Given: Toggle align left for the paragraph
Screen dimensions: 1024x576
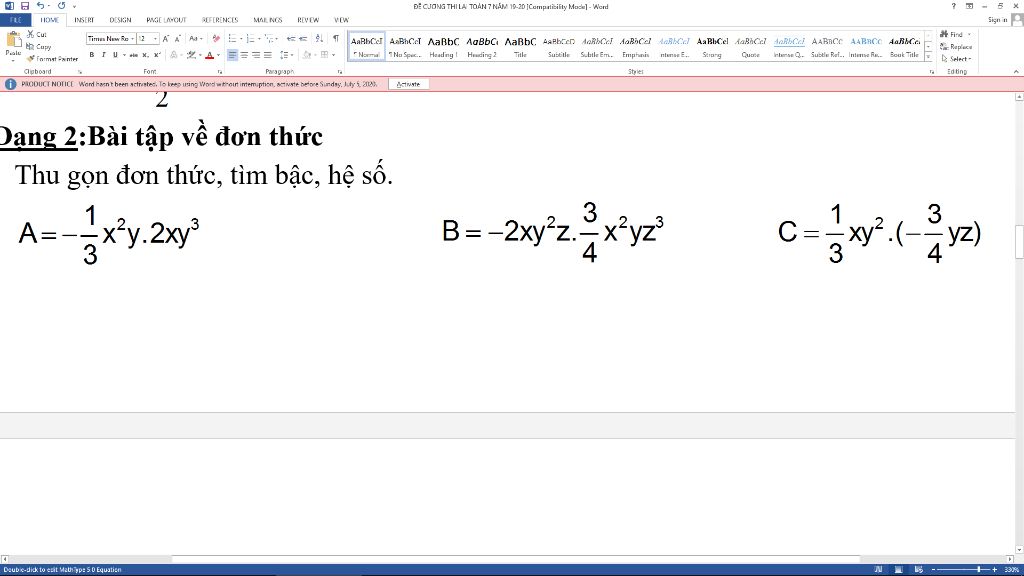Looking at the screenshot, I should point(232,55).
